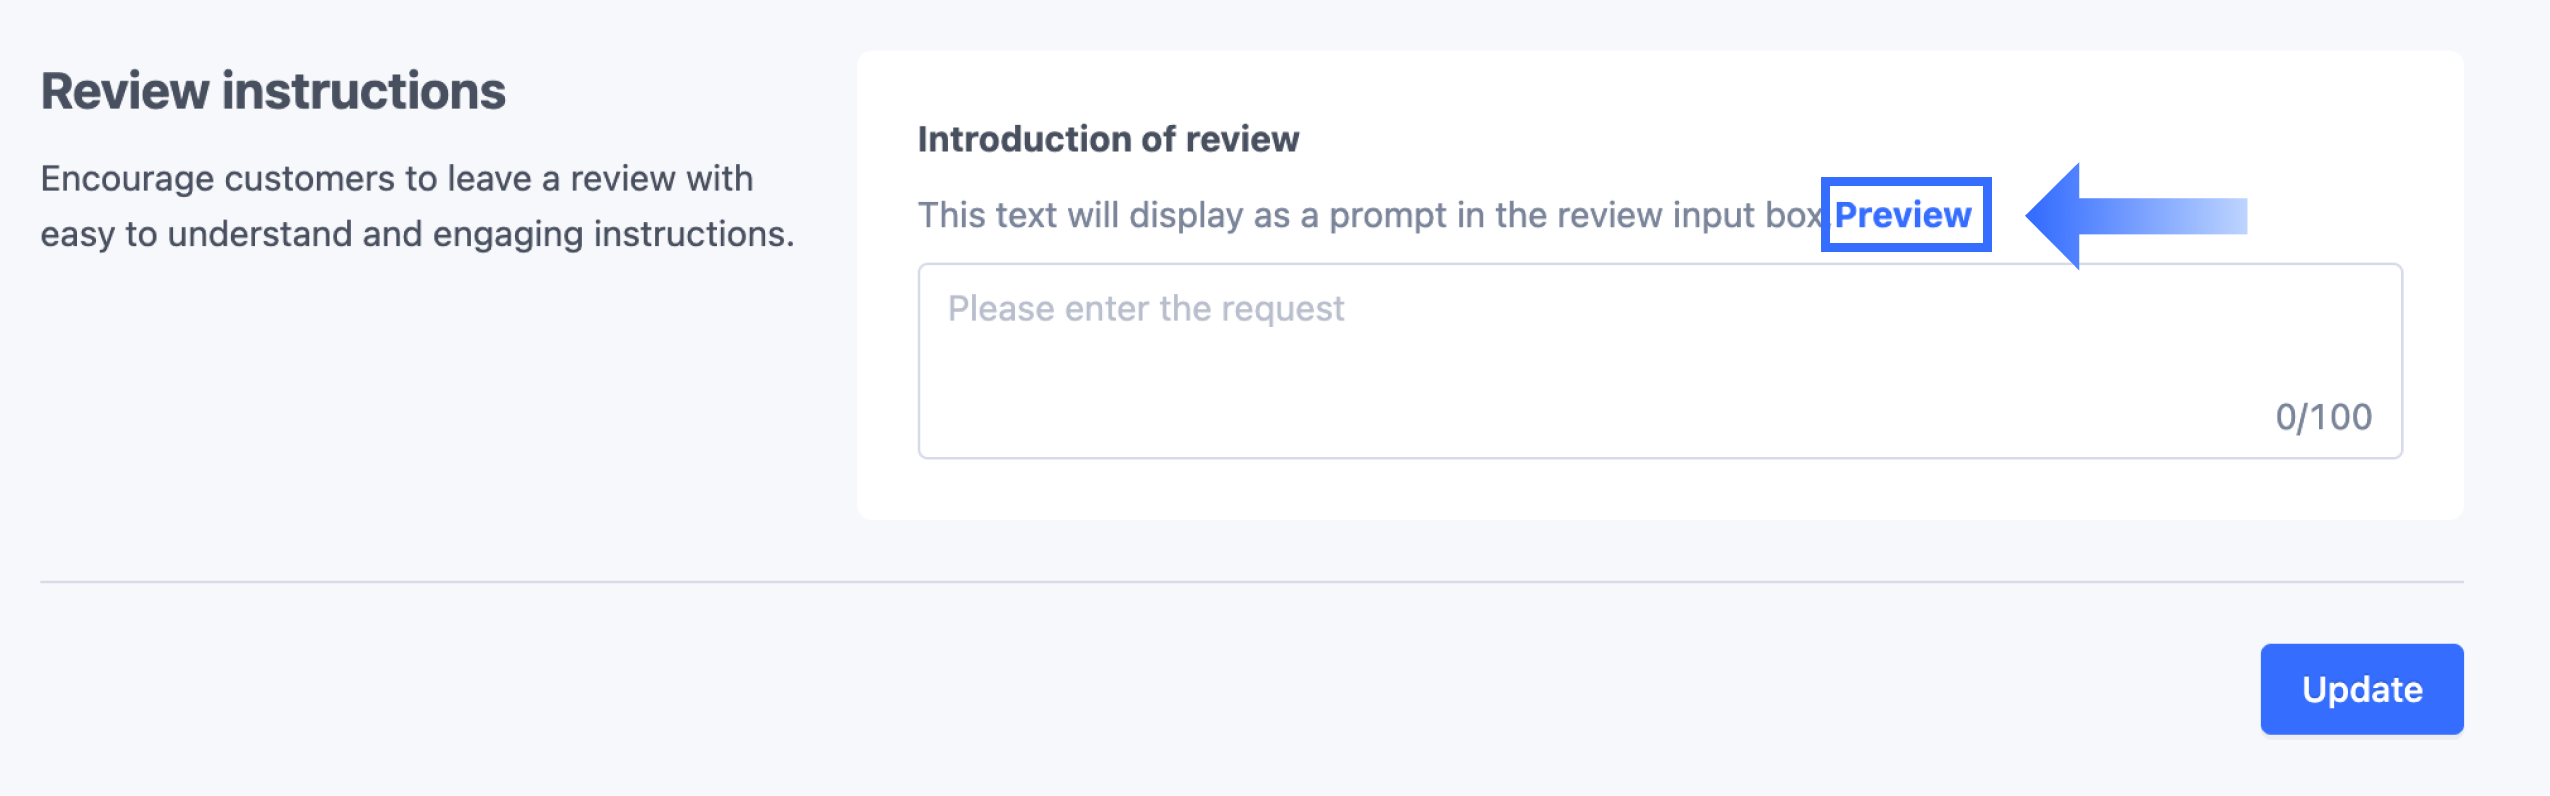Click the 'Introduction of review' label
This screenshot has height=796, width=2550.
coord(1108,139)
